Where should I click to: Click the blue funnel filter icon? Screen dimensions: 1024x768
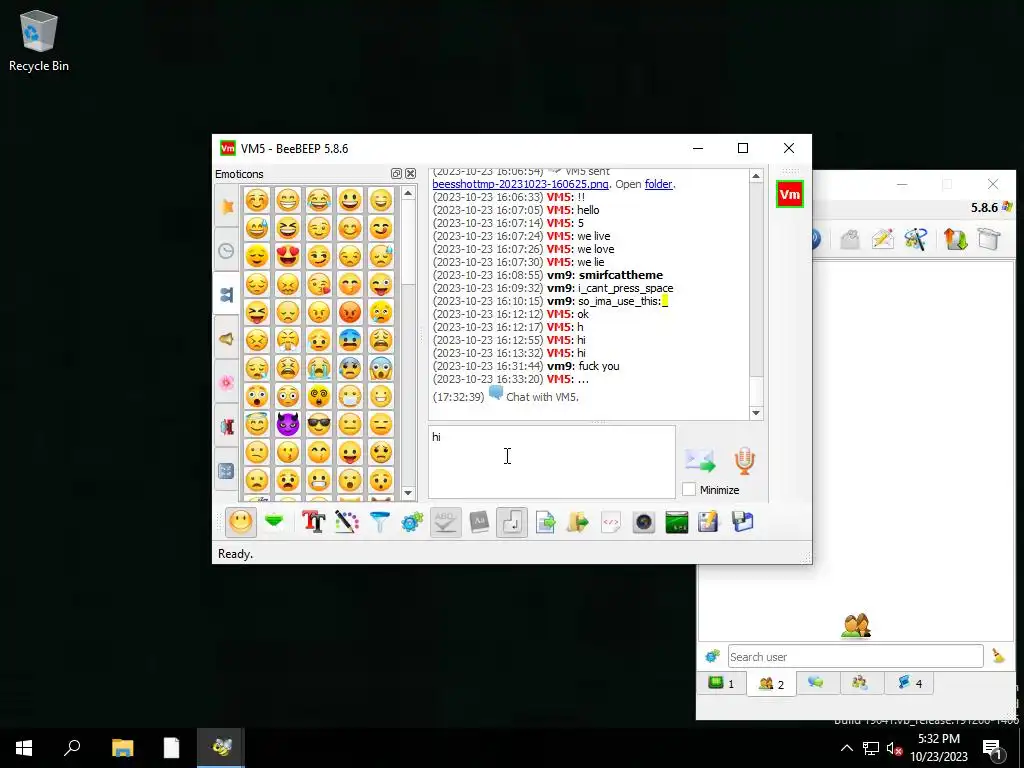click(x=379, y=522)
